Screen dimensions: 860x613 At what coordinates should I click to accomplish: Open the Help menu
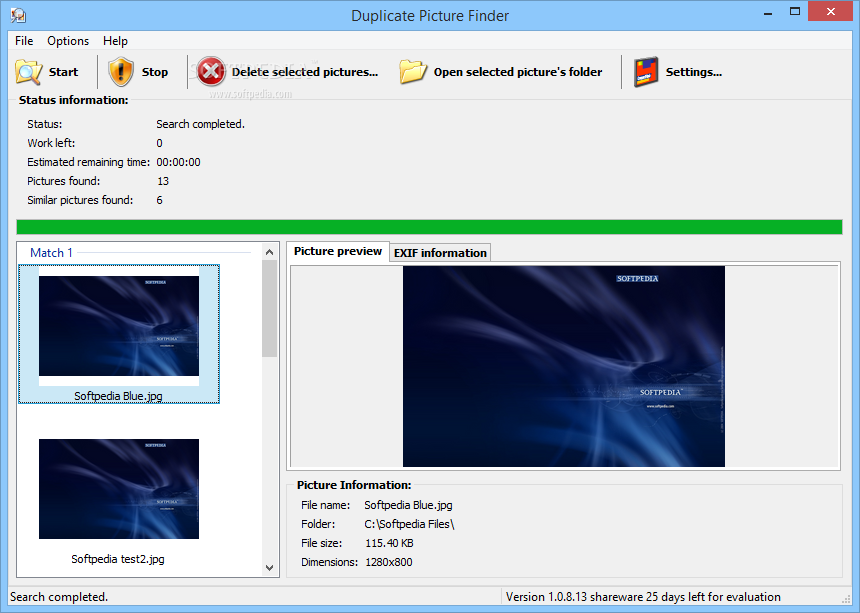pos(115,41)
